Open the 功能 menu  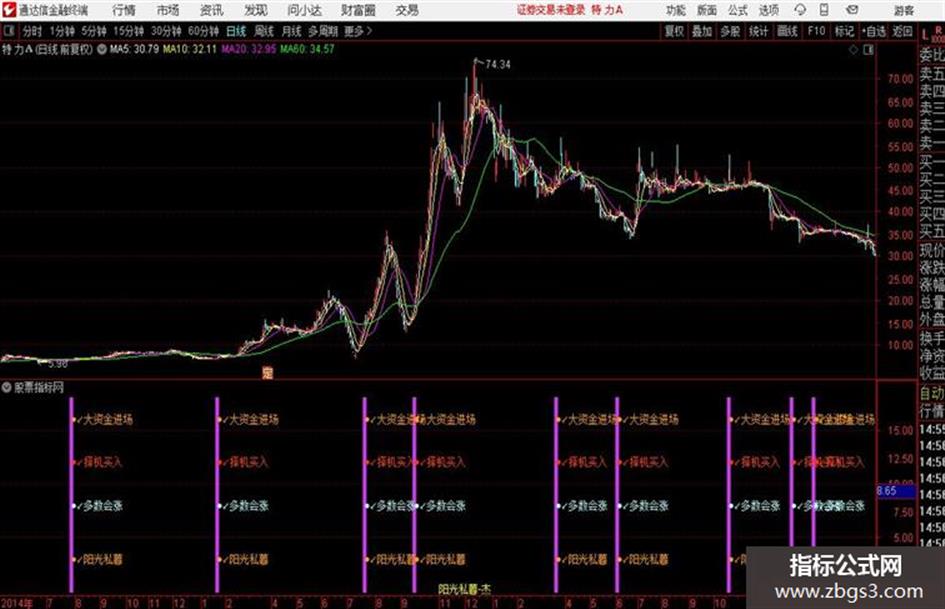click(676, 10)
